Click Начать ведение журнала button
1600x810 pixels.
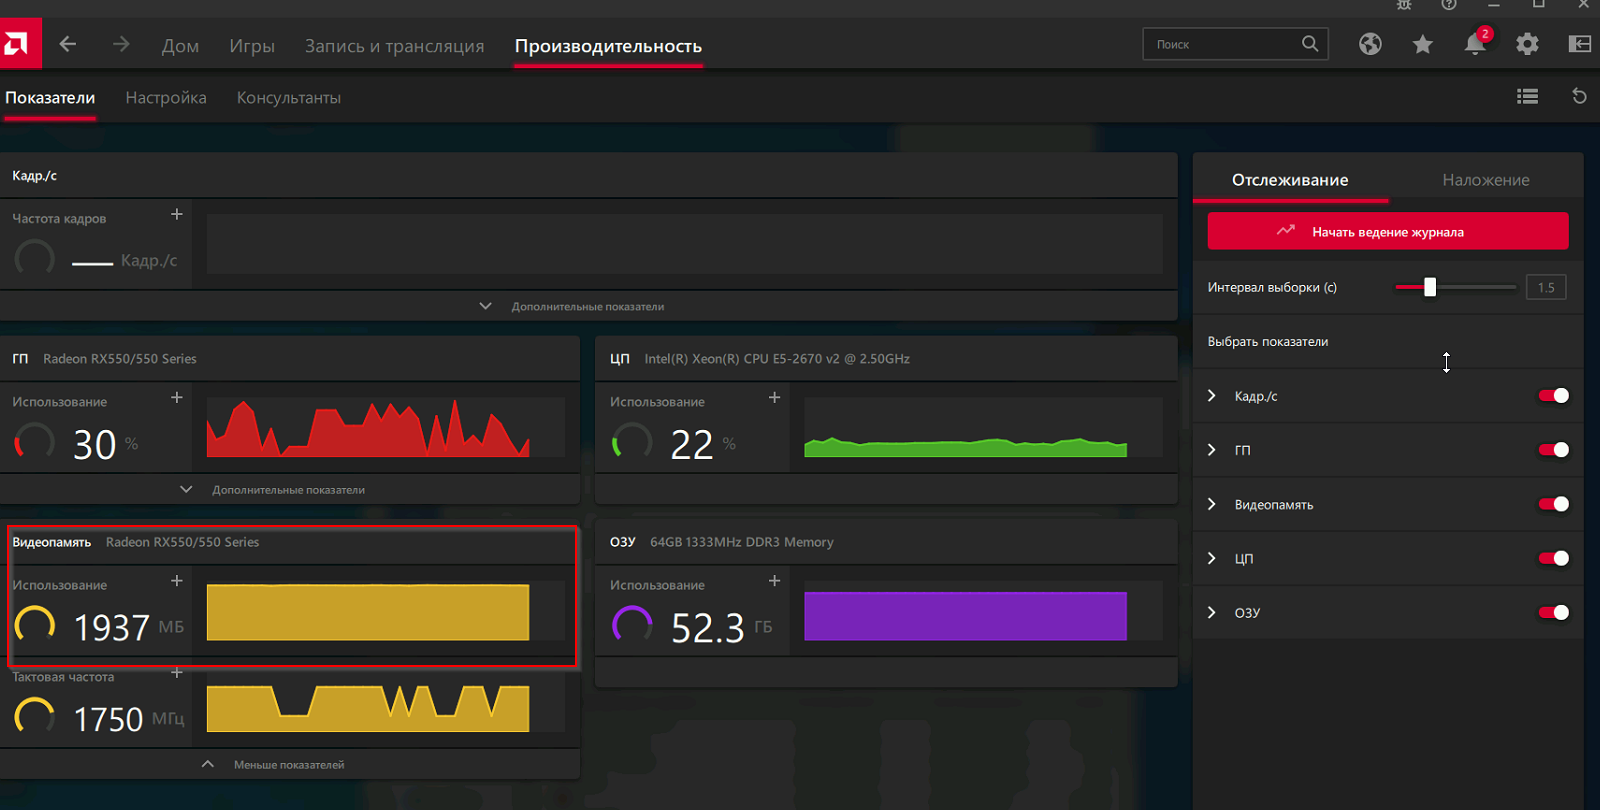pyautogui.click(x=1388, y=231)
